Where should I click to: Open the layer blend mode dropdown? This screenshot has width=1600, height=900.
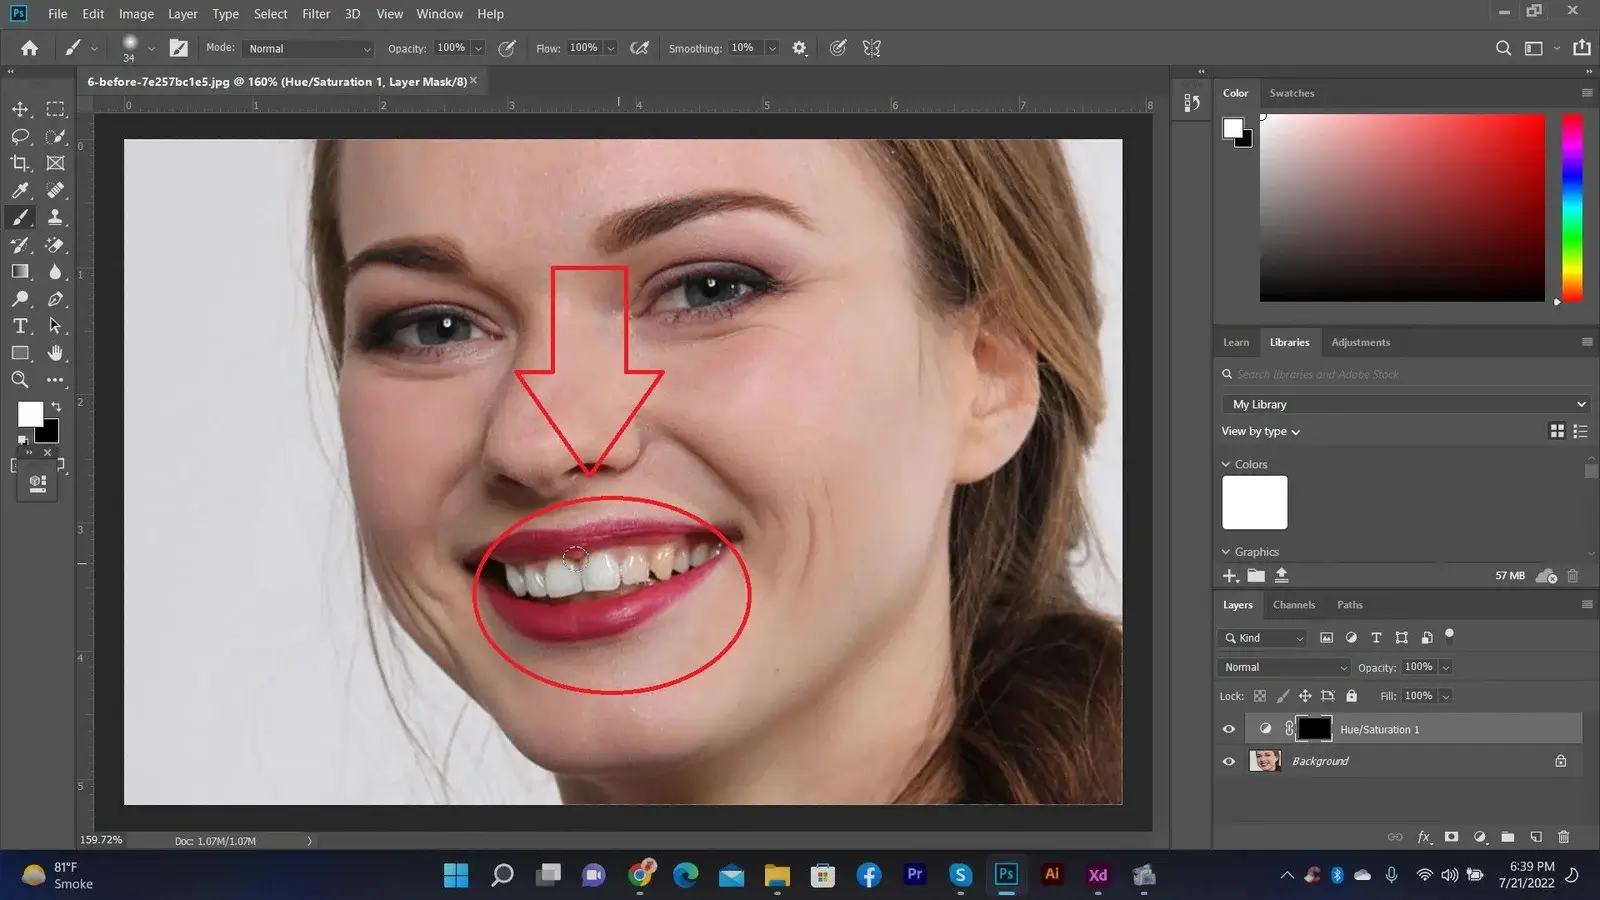pos(1284,667)
